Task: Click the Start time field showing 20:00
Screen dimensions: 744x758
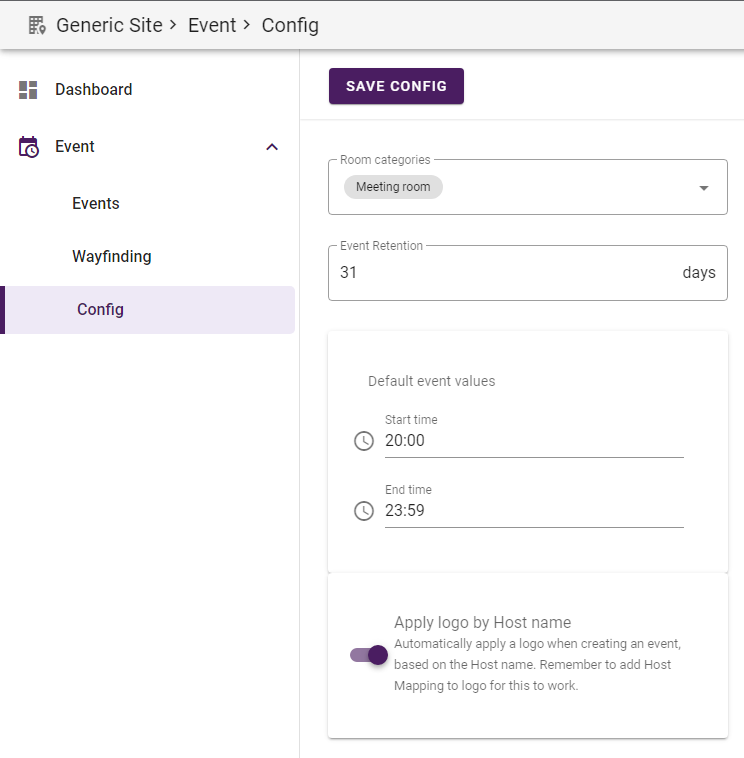Action: click(533, 441)
